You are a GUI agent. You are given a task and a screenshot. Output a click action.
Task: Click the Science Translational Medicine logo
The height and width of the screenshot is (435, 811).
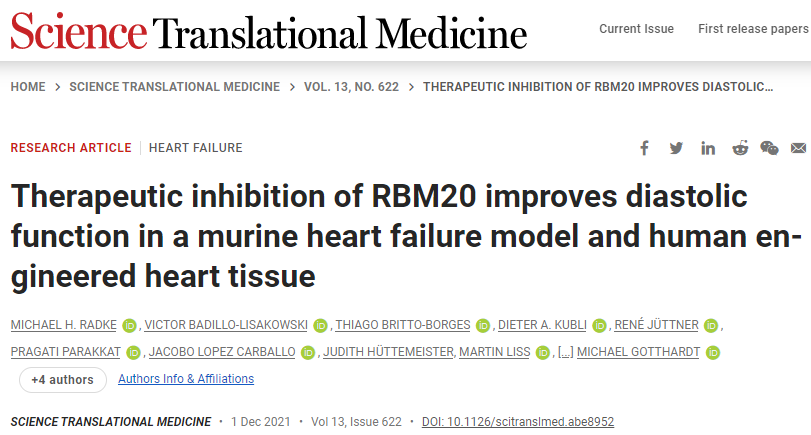pos(268,33)
